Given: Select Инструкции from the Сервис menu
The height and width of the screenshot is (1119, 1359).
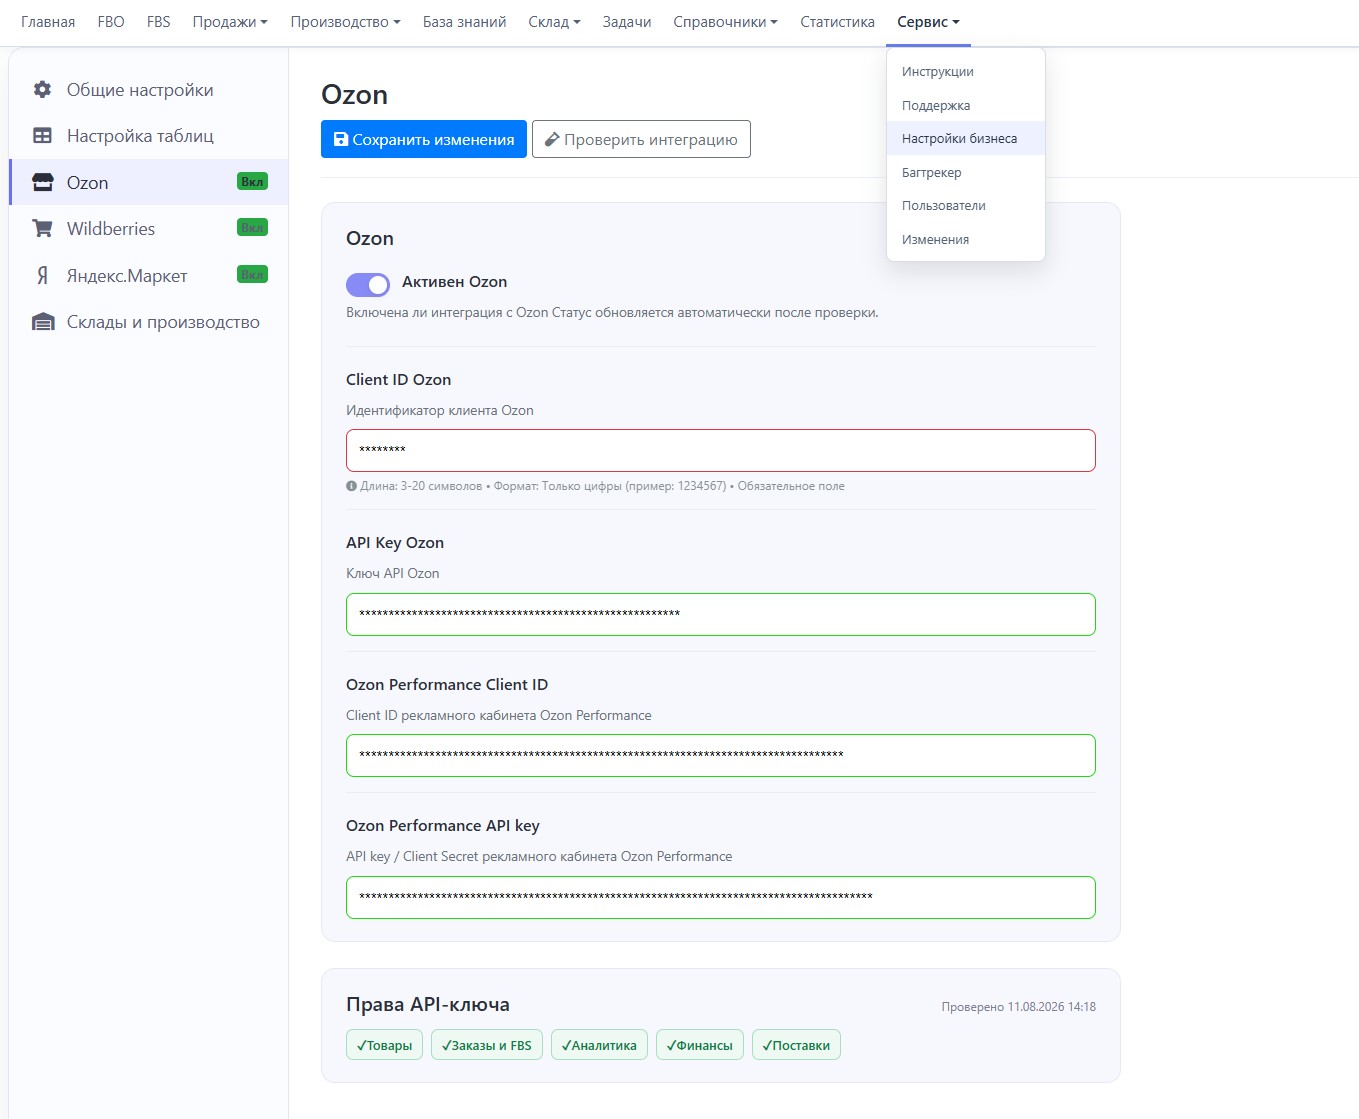Looking at the screenshot, I should point(966,72).
